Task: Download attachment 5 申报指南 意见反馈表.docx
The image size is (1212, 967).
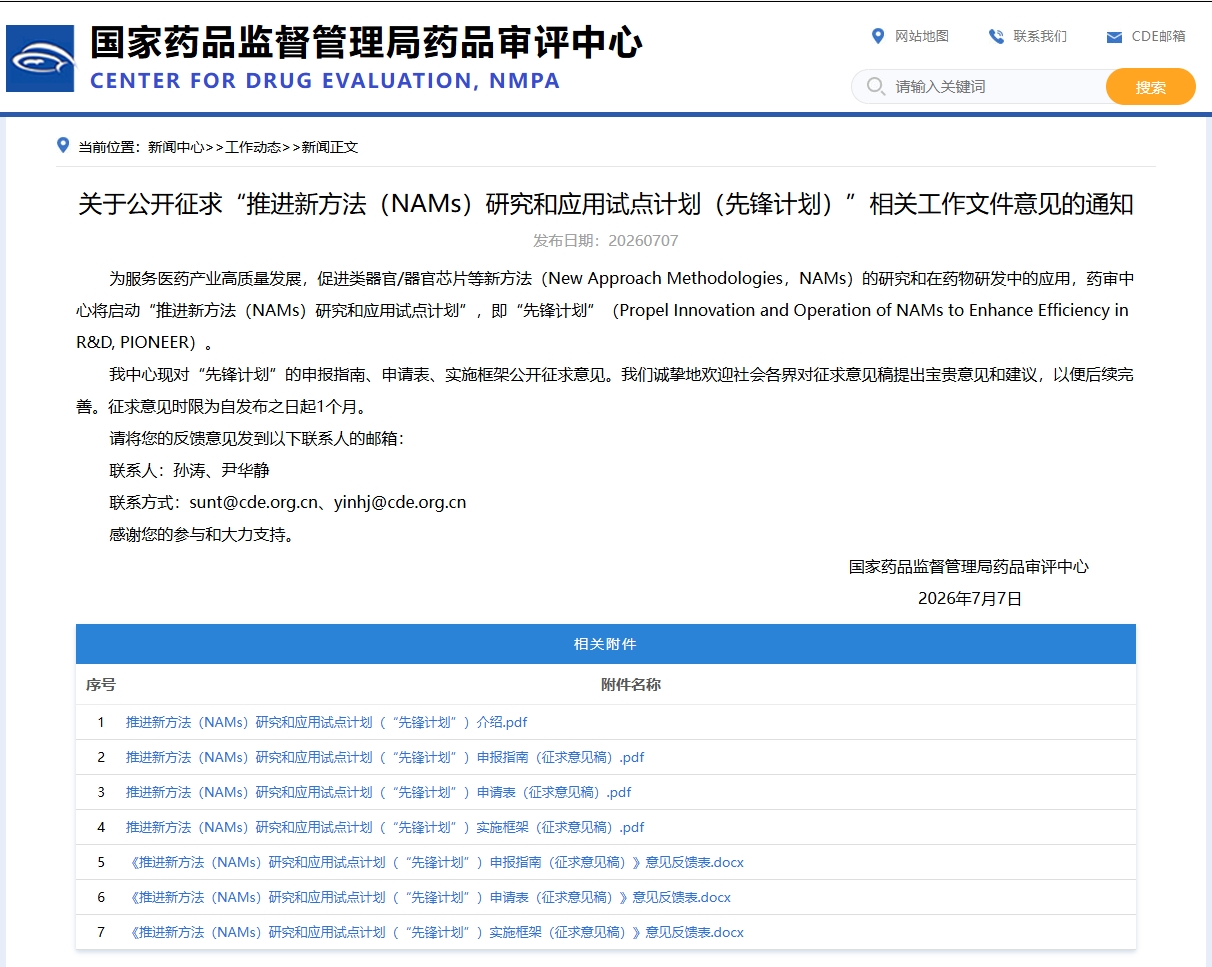Action: (435, 862)
